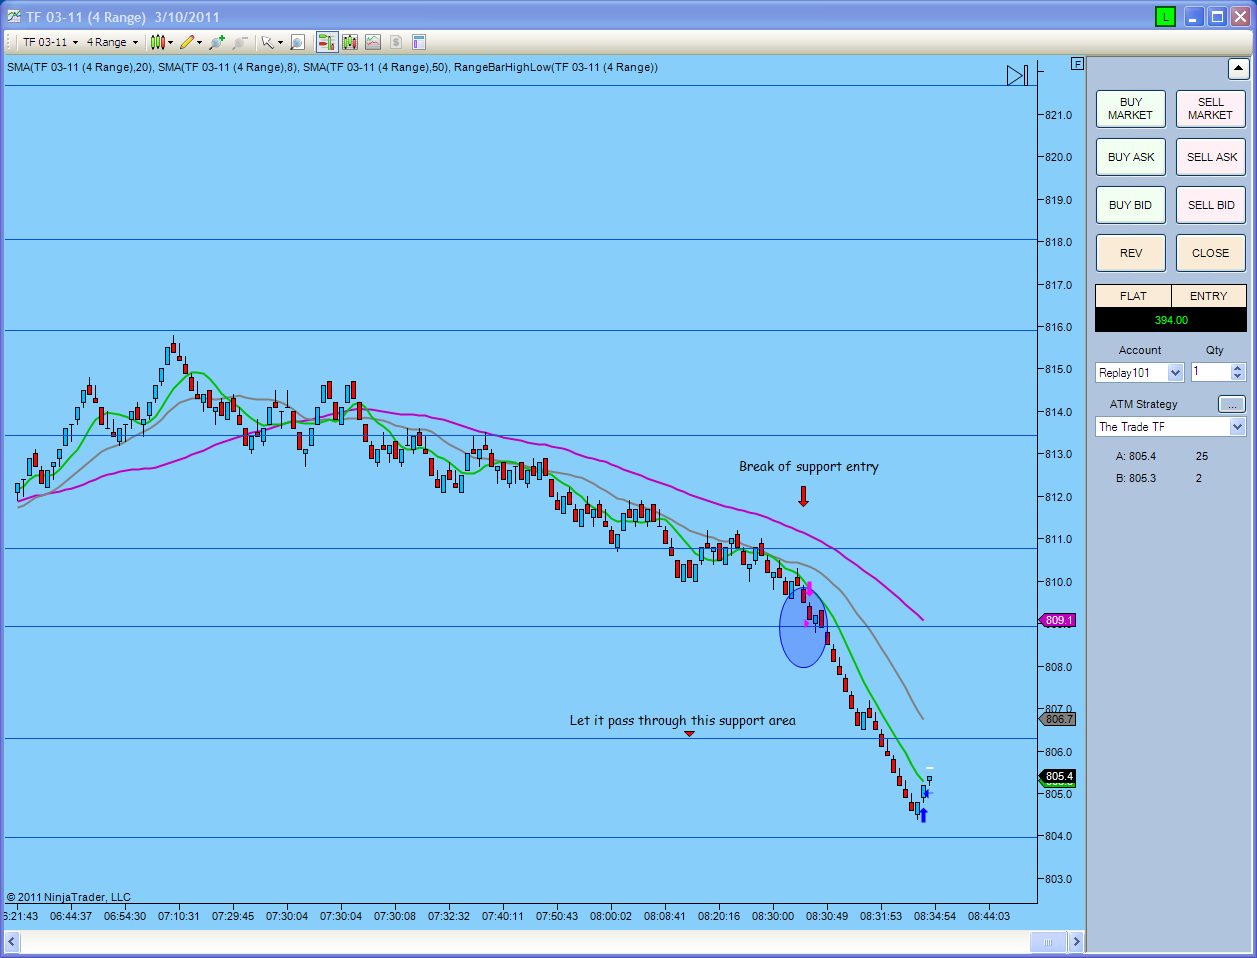This screenshot has height=958, width=1257.
Task: Click the CLOSE position button
Action: tap(1210, 253)
